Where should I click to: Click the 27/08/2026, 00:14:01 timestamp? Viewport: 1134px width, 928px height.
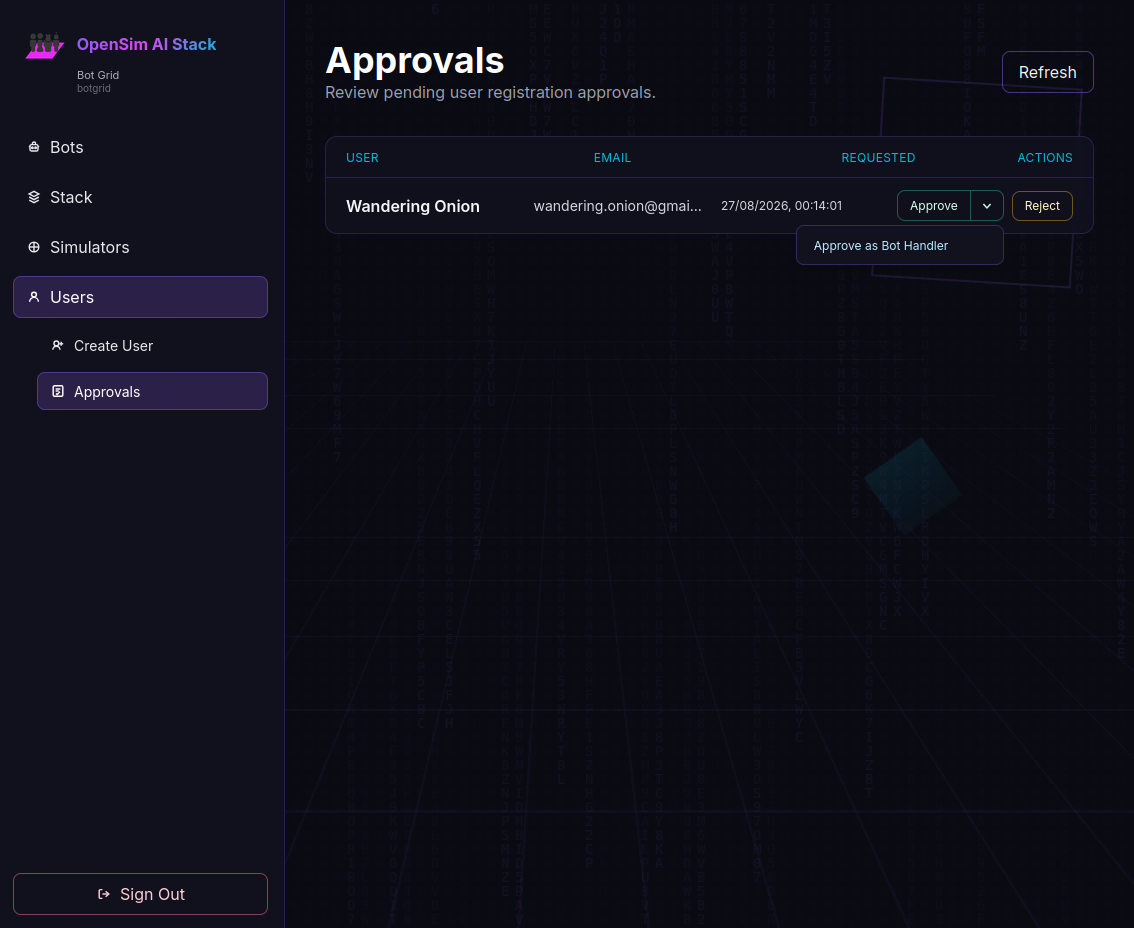point(781,205)
